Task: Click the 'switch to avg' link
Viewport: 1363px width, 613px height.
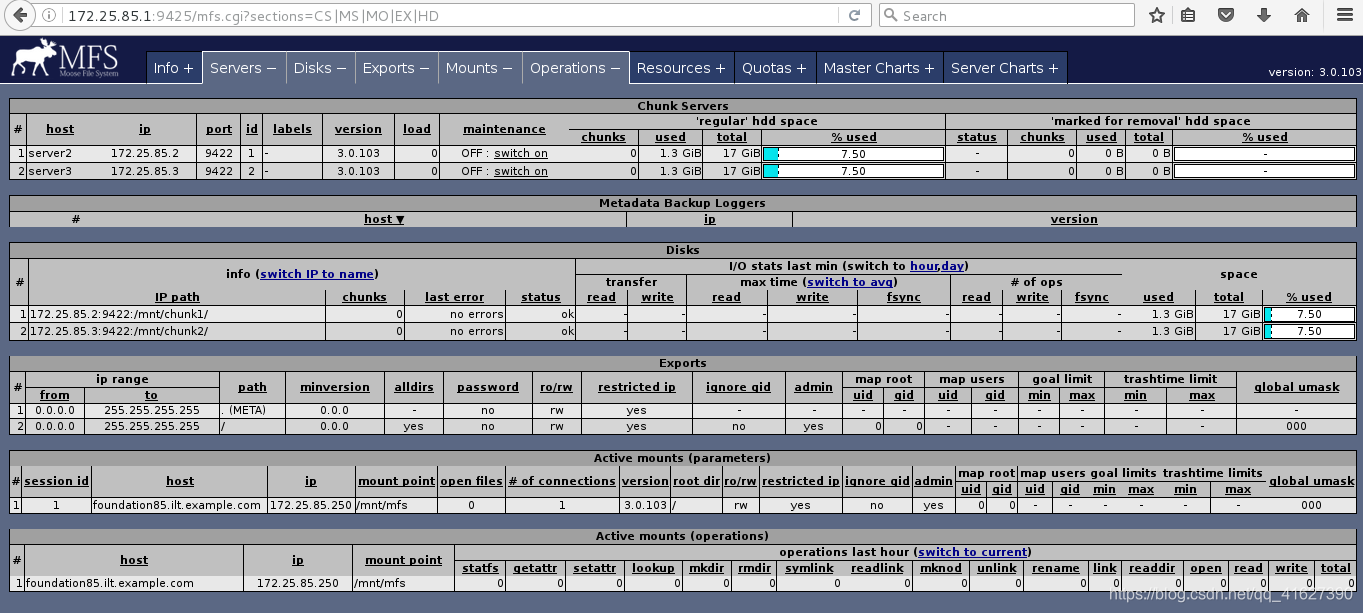Action: pyautogui.click(x=851, y=282)
